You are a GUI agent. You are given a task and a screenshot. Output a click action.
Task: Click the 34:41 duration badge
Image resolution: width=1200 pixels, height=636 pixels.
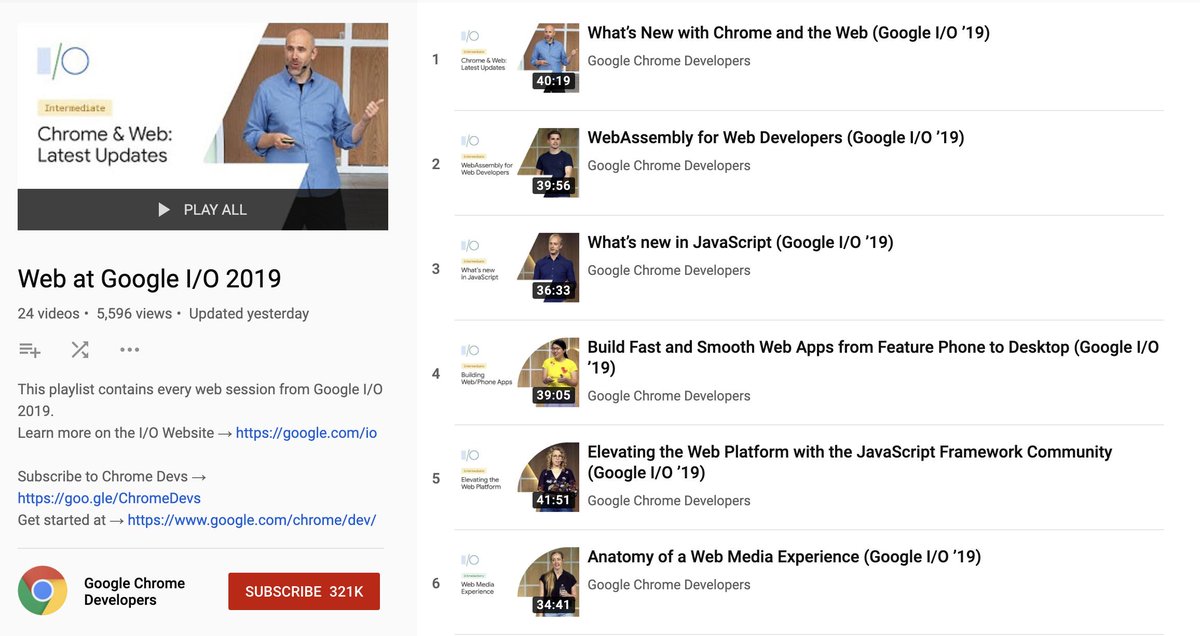[x=553, y=606]
